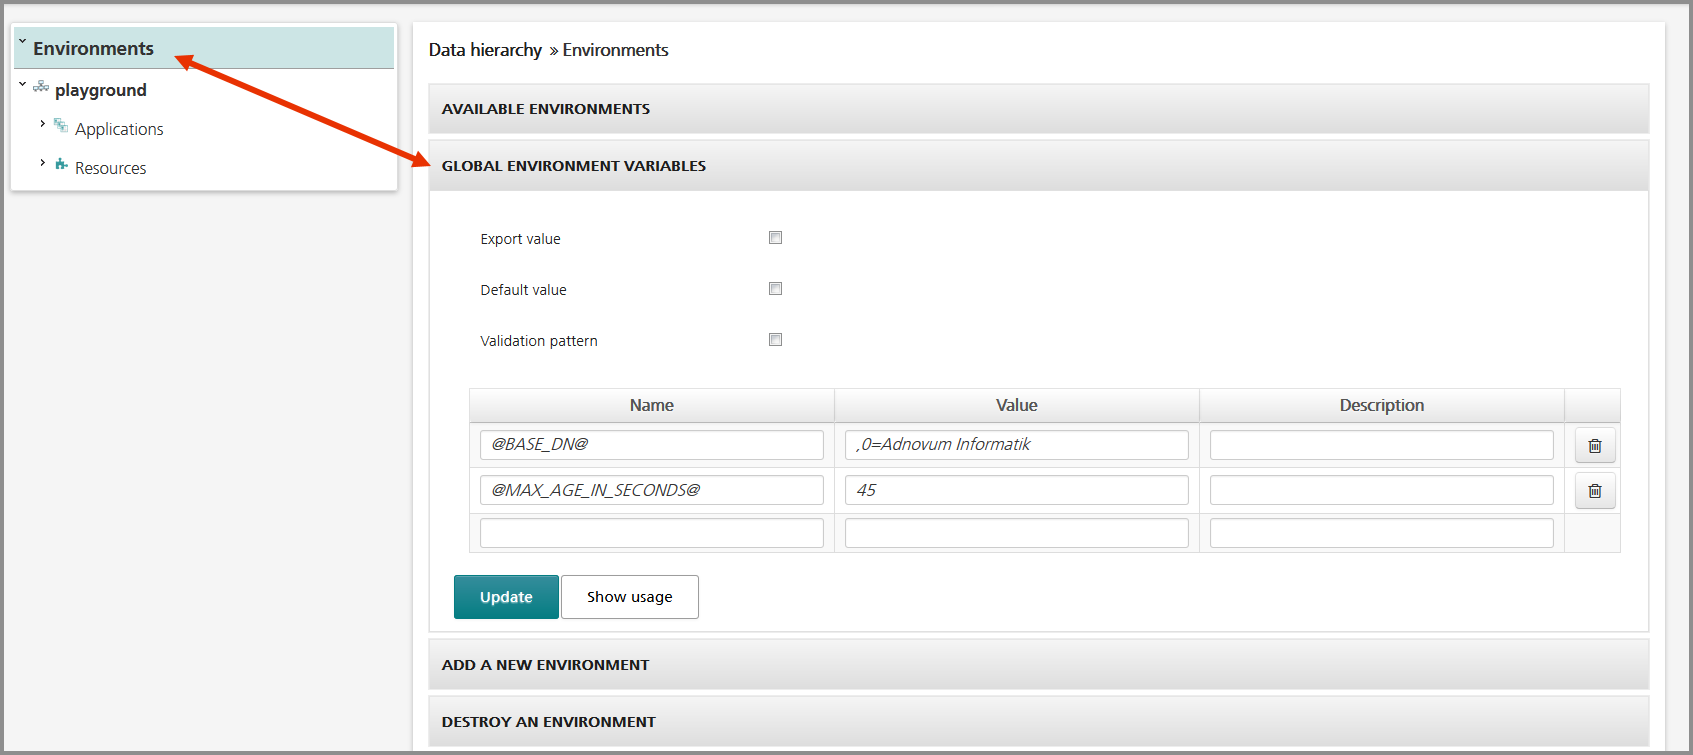Open the Available Environments section
Image resolution: width=1693 pixels, height=755 pixels.
(1038, 109)
